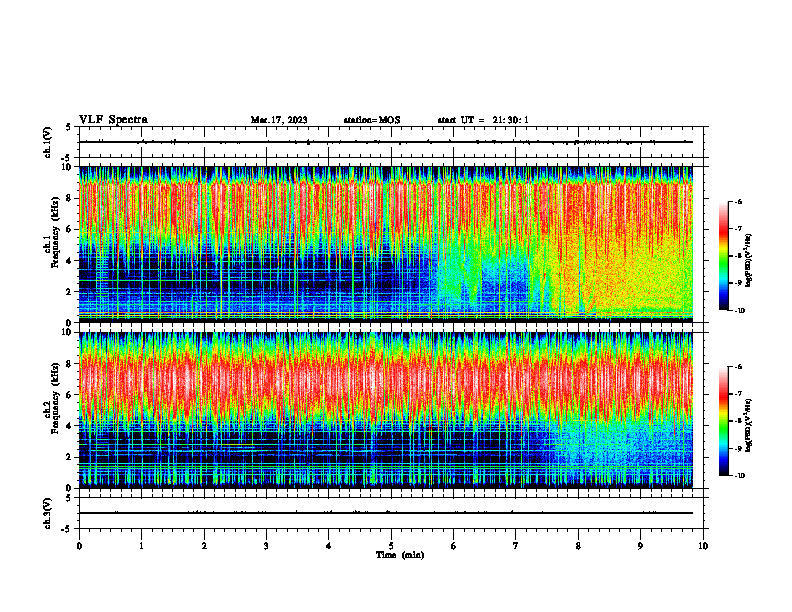Click time-axis tick label "2"
Screen dimensions: 792x612
[204, 546]
